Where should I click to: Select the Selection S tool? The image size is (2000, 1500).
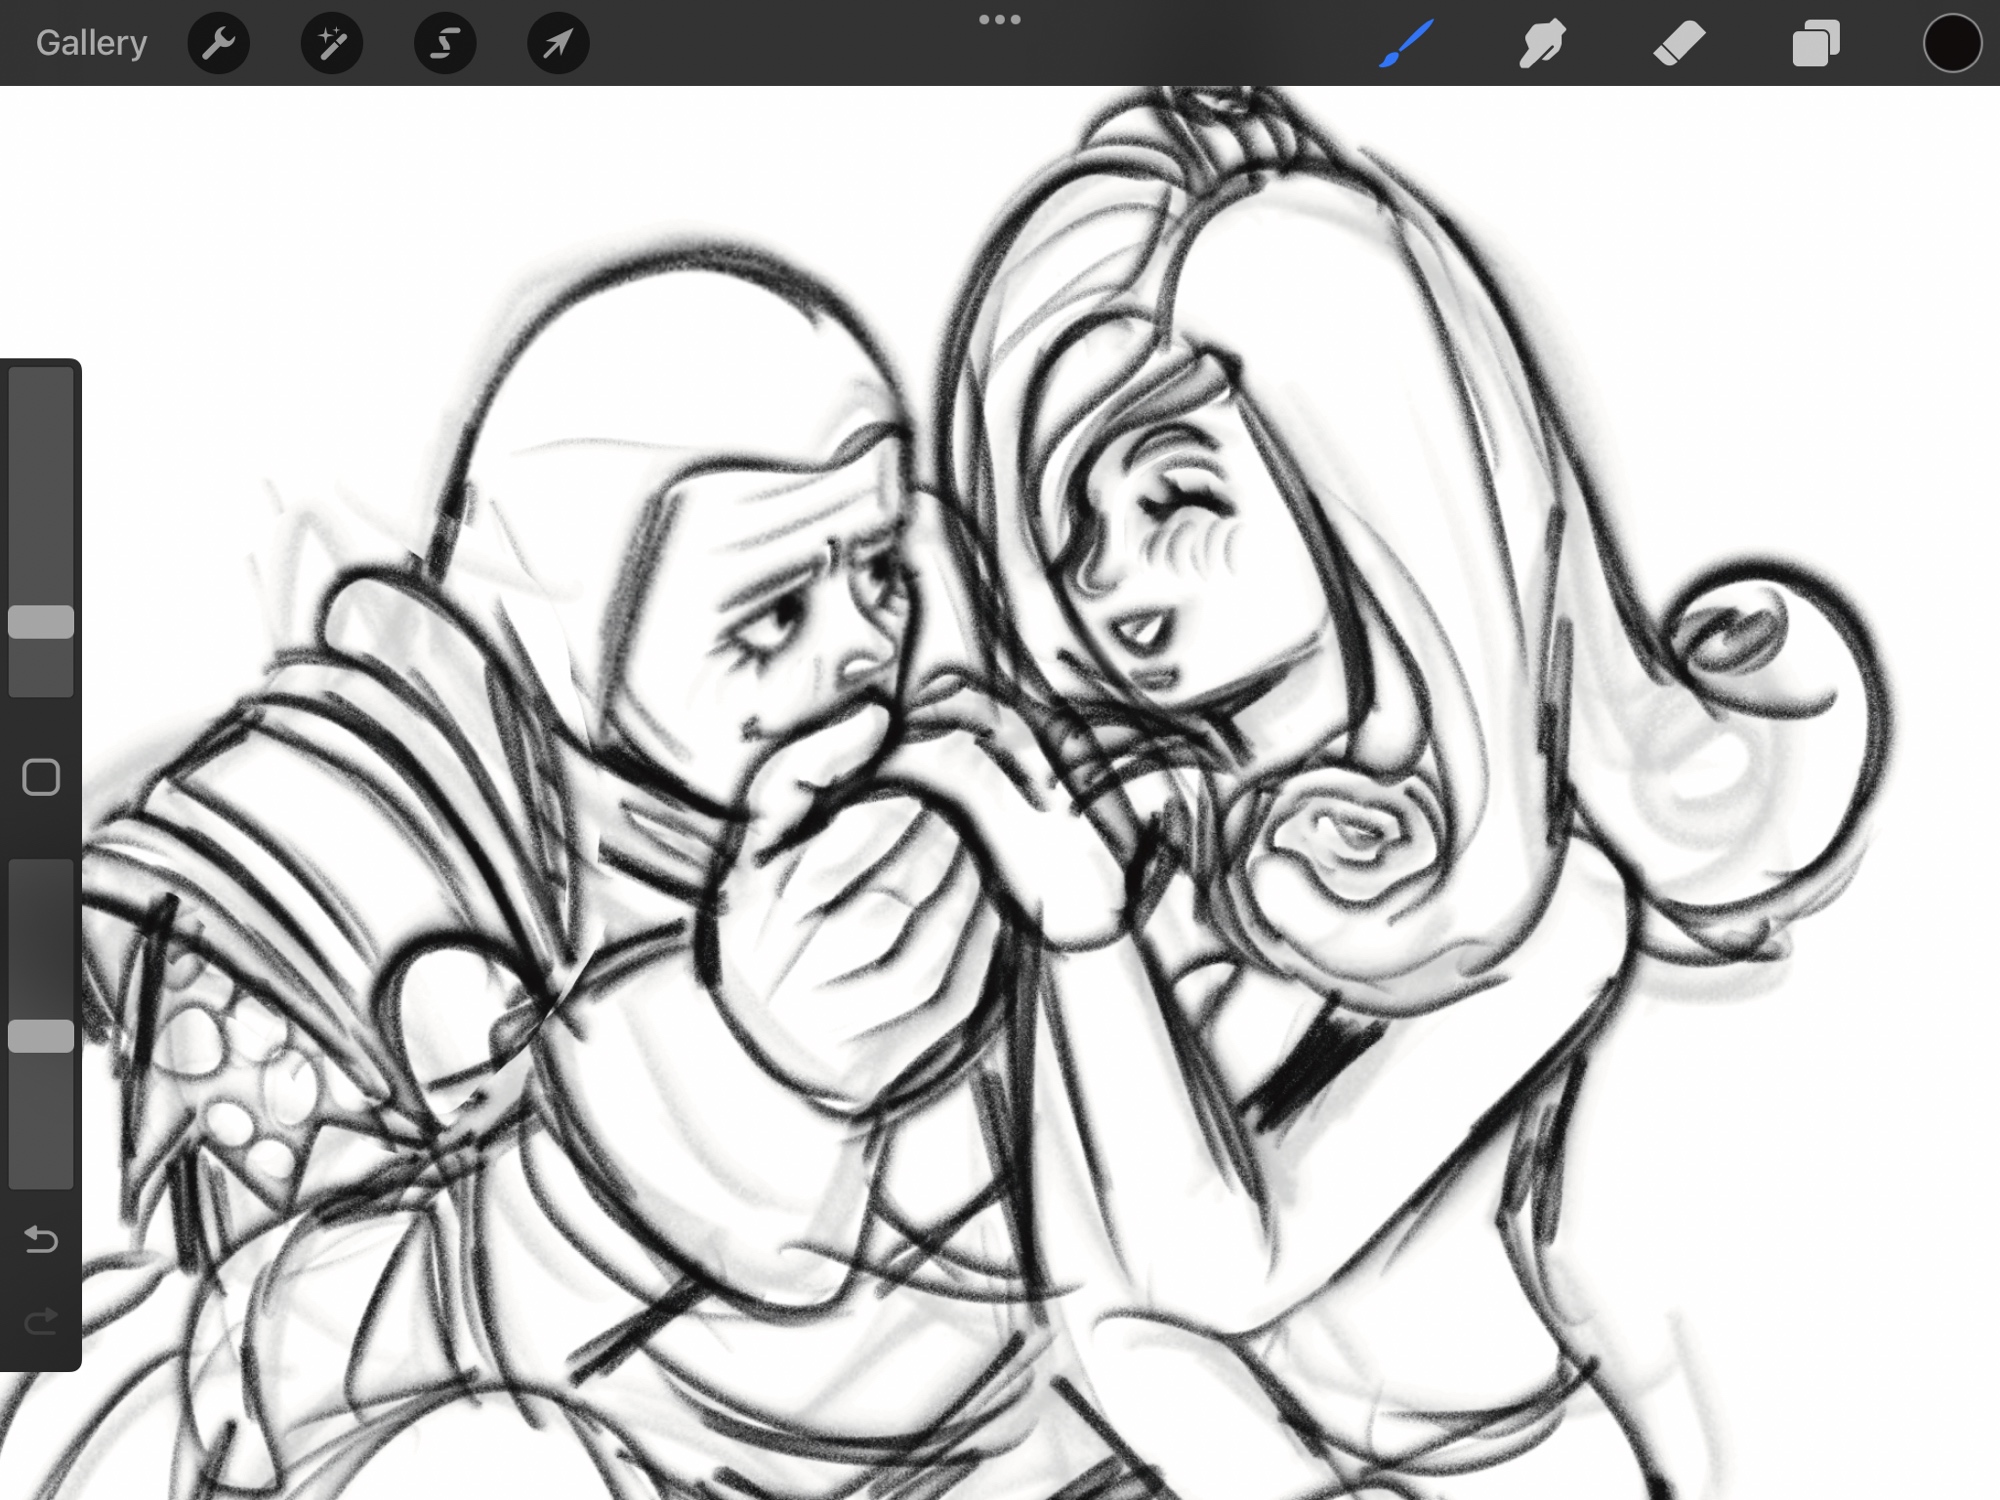coord(445,43)
